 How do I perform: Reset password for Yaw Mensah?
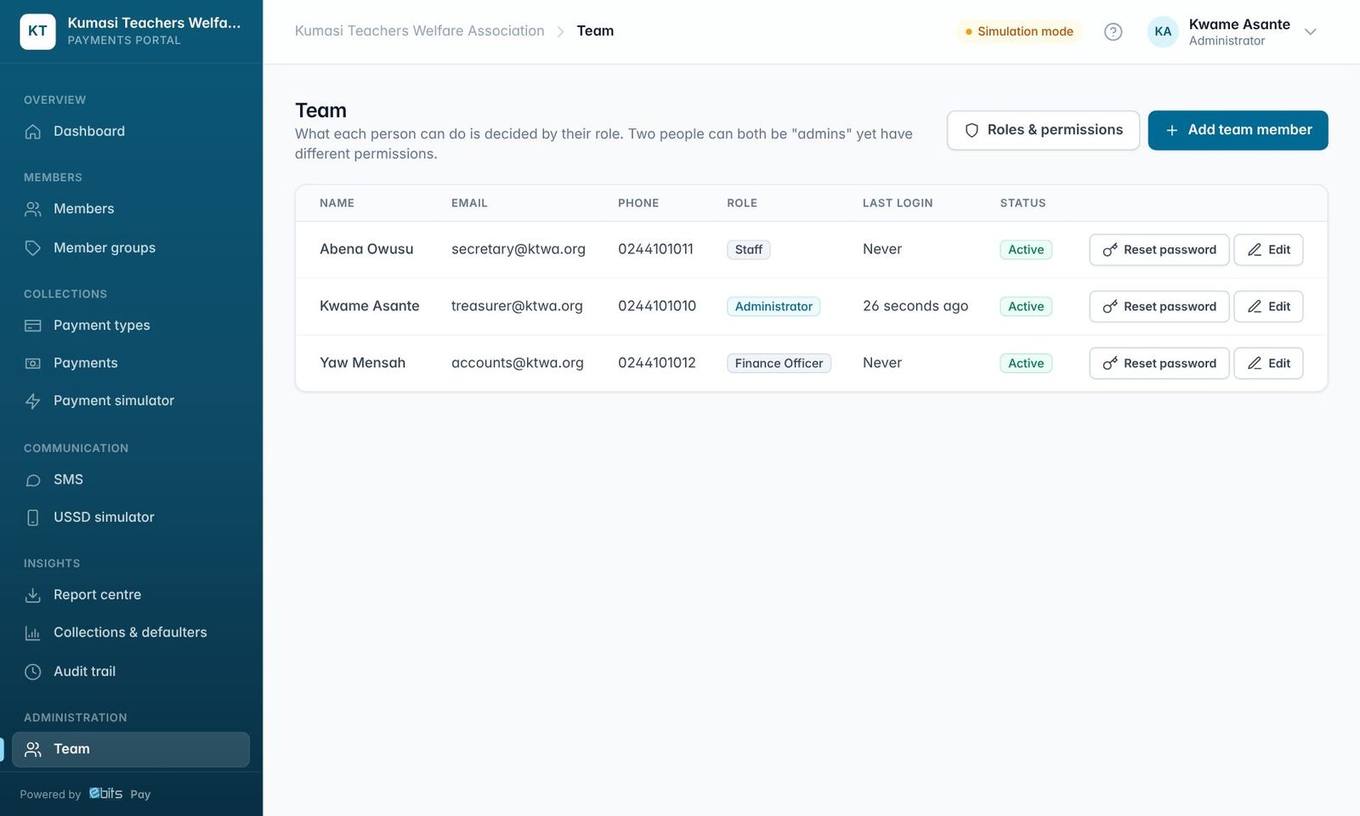[x=1159, y=363]
